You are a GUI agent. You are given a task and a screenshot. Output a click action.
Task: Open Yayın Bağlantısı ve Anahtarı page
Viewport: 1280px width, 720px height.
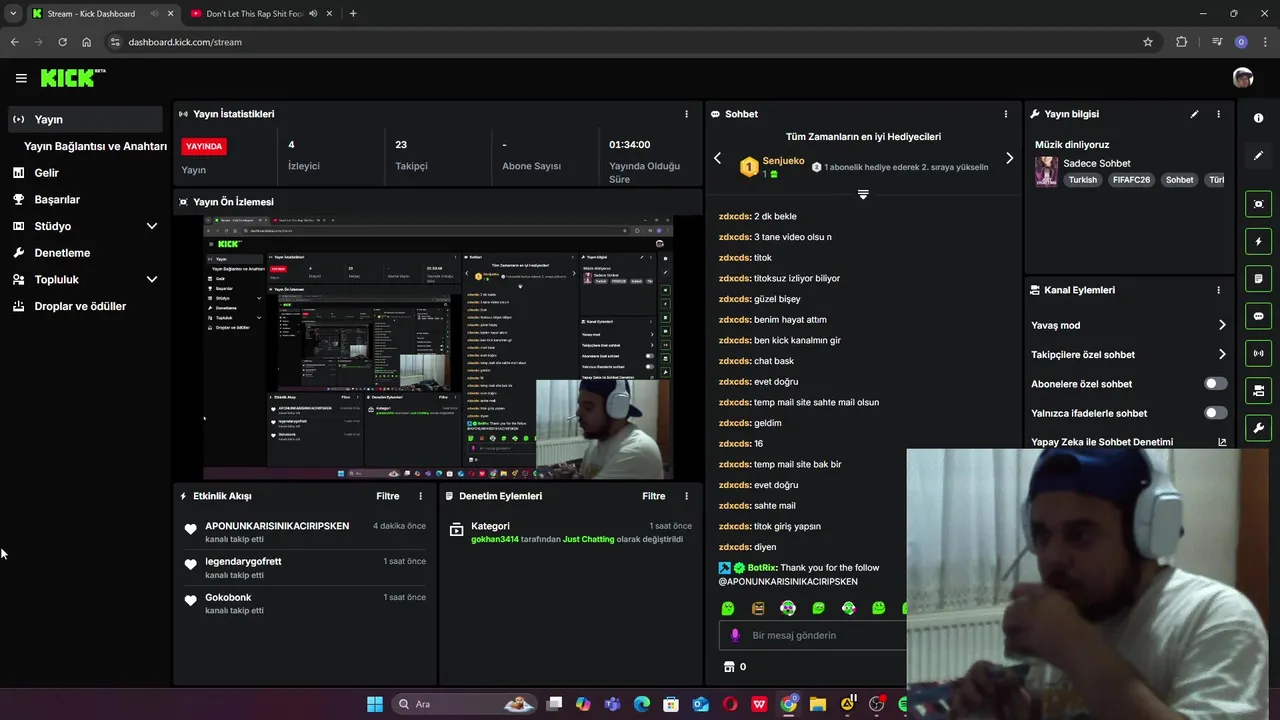coord(95,146)
